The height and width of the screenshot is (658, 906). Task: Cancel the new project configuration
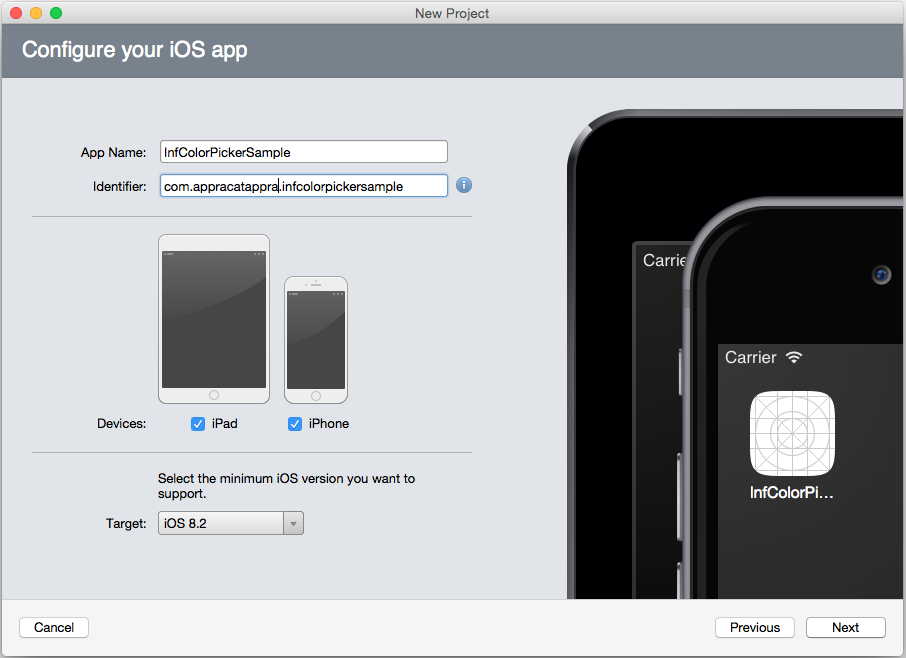(x=53, y=627)
